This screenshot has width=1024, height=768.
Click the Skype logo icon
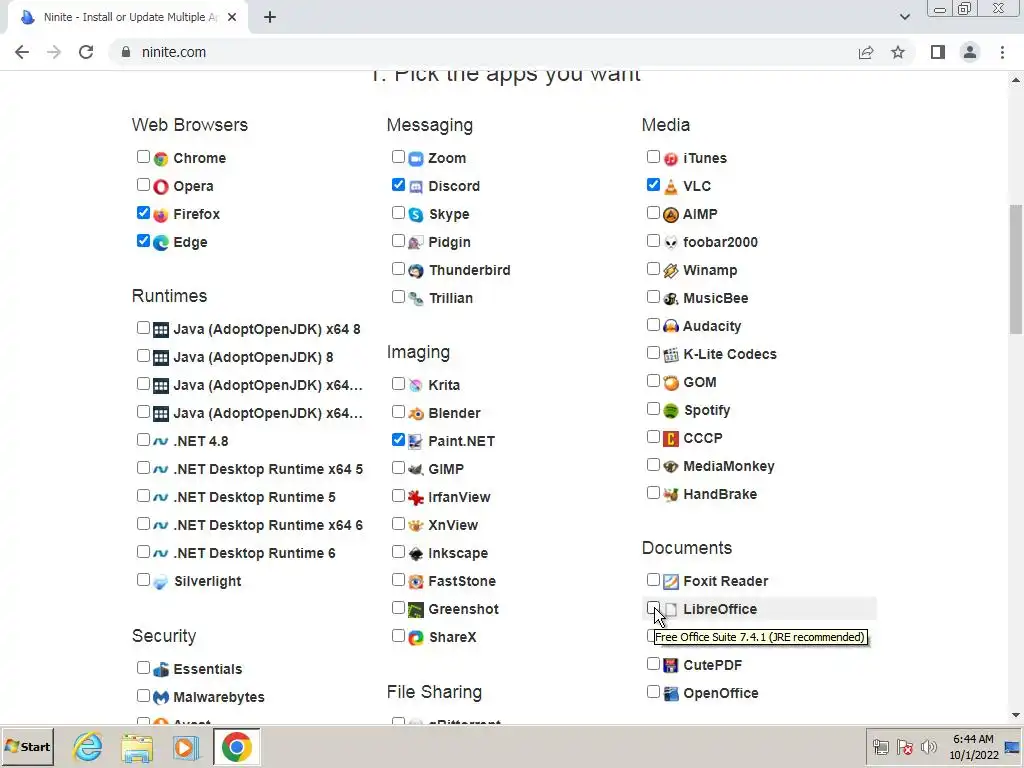(416, 215)
